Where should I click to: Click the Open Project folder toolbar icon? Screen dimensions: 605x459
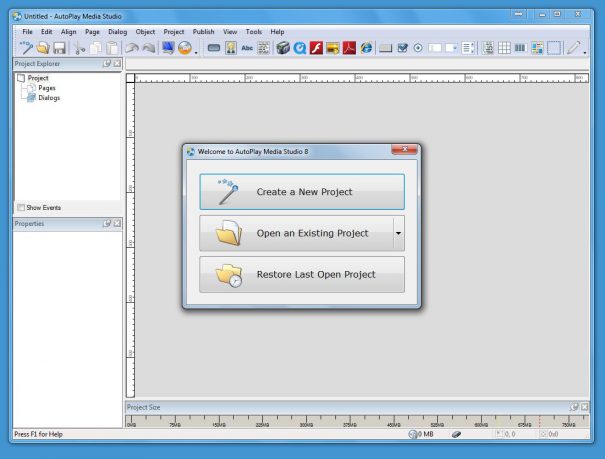point(43,48)
